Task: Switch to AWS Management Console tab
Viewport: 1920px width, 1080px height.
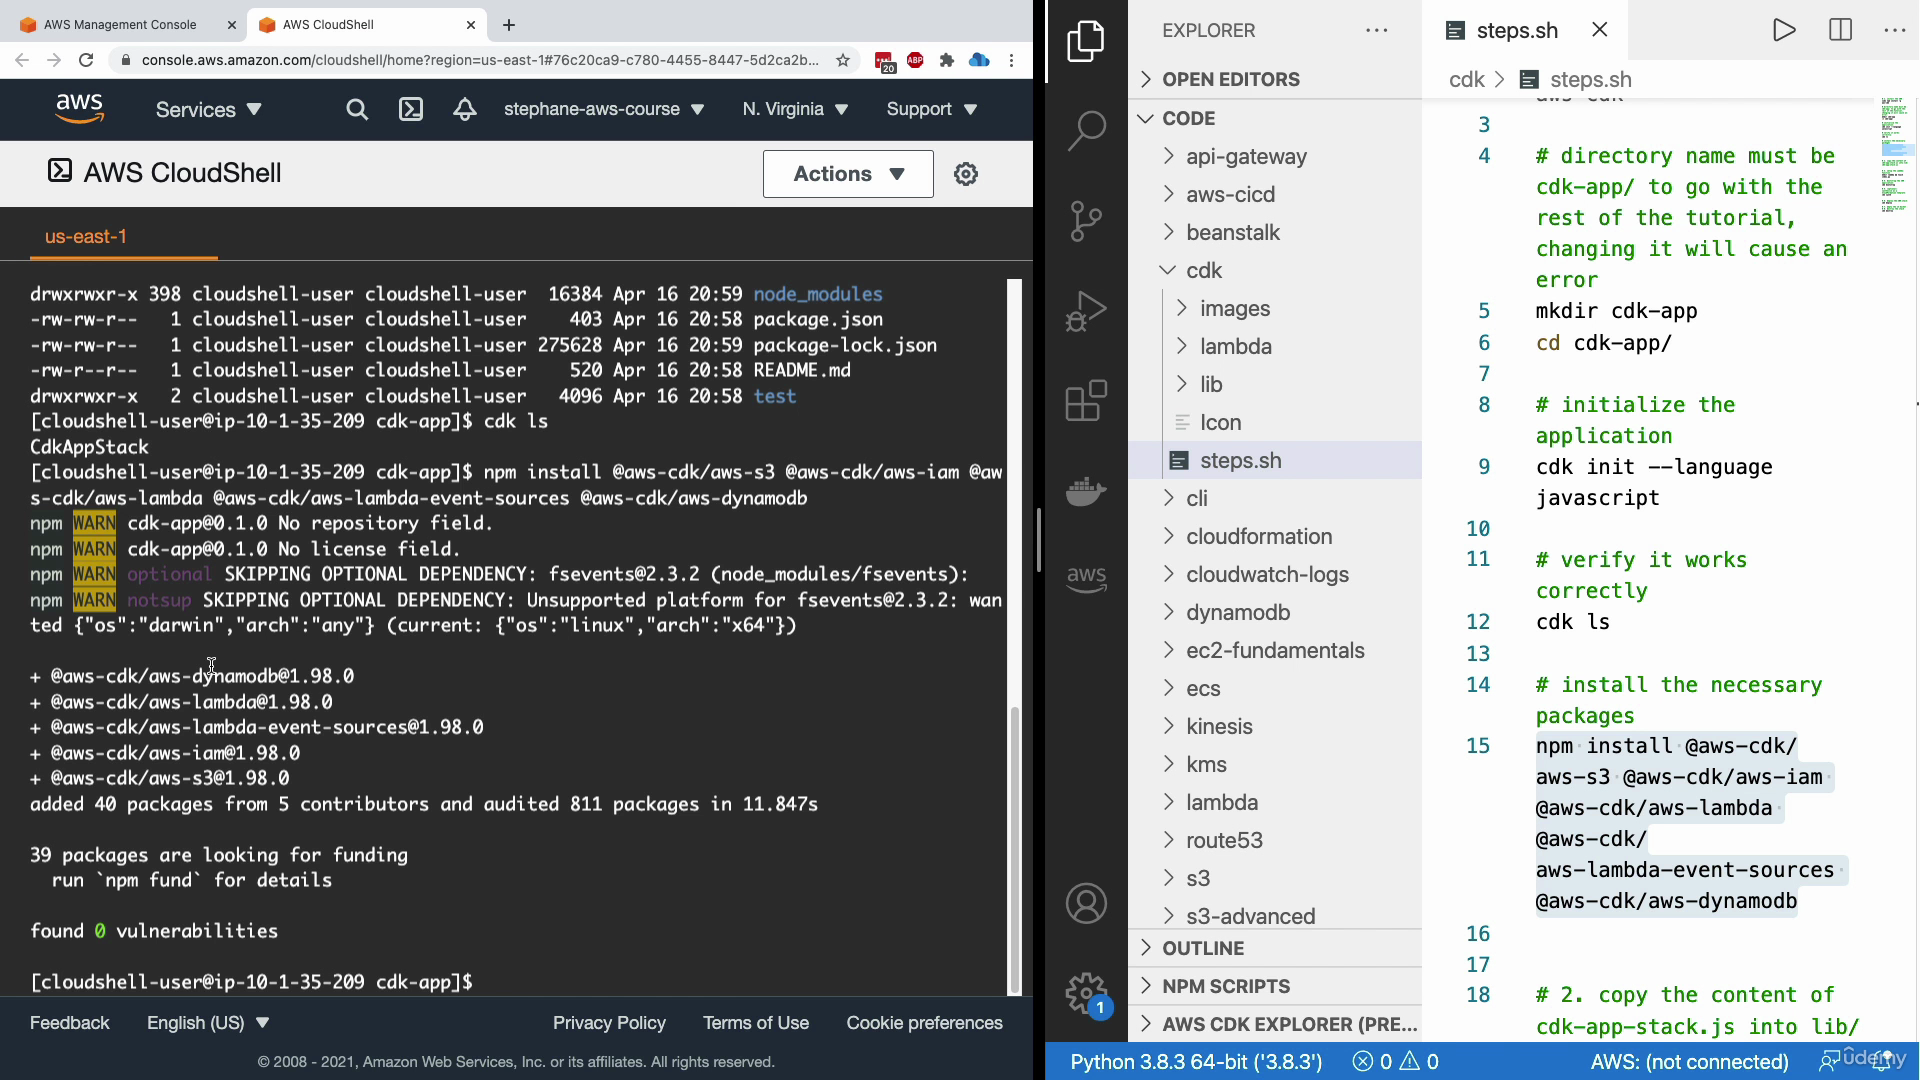Action: click(x=120, y=25)
